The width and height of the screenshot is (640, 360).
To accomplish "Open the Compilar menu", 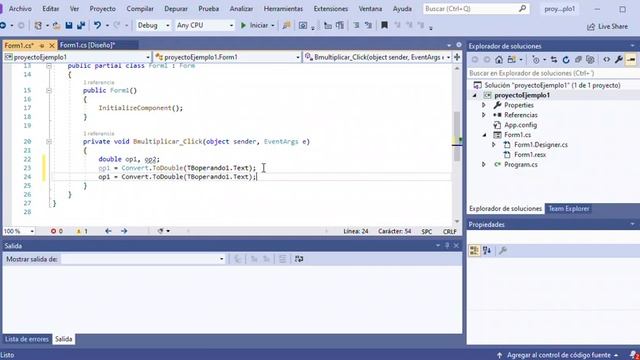I will coord(140,9).
